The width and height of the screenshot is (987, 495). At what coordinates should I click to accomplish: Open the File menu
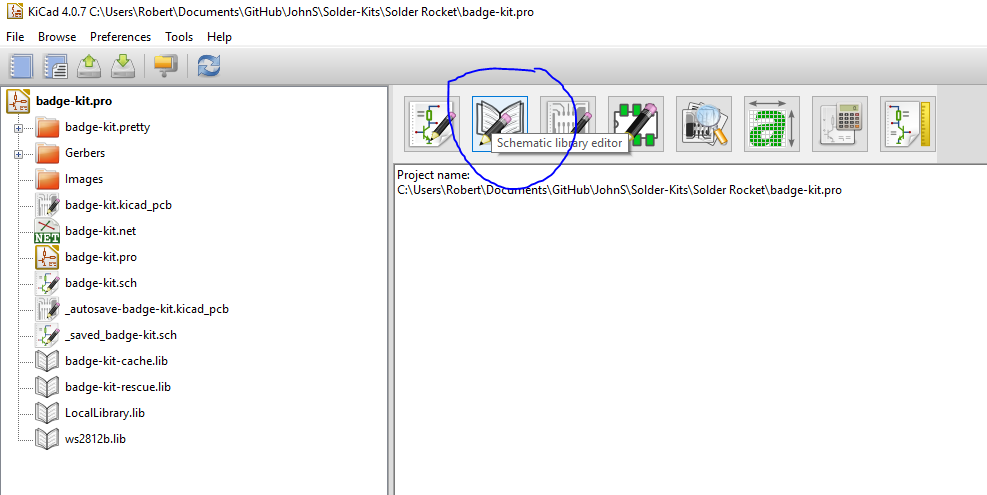click(15, 37)
